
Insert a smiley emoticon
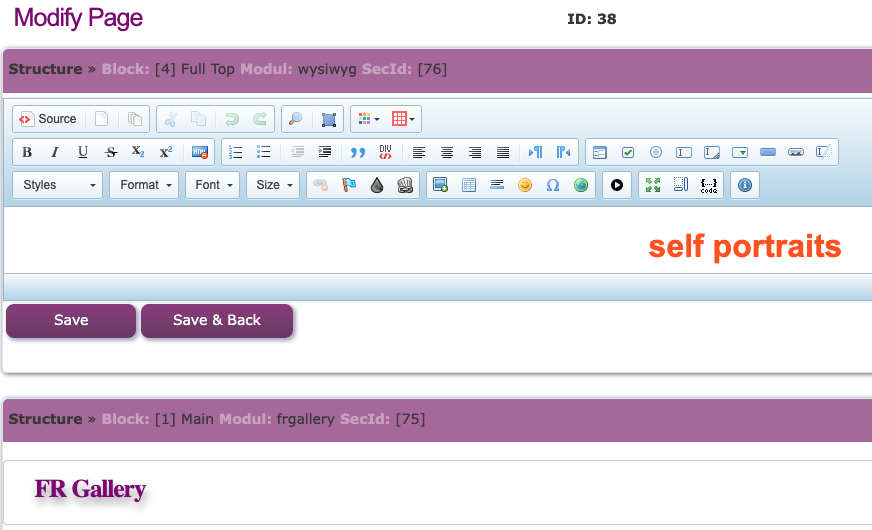(x=524, y=185)
